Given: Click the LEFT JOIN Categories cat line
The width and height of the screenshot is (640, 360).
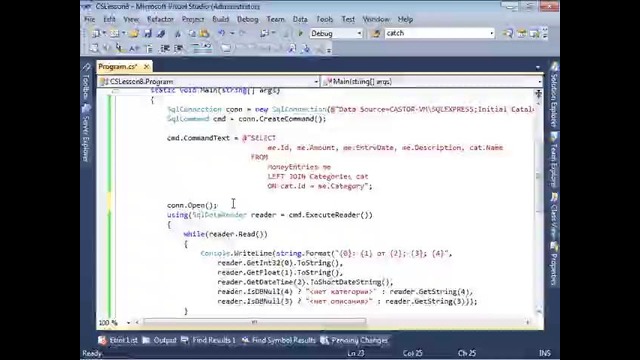Looking at the screenshot, I should click(x=318, y=177).
